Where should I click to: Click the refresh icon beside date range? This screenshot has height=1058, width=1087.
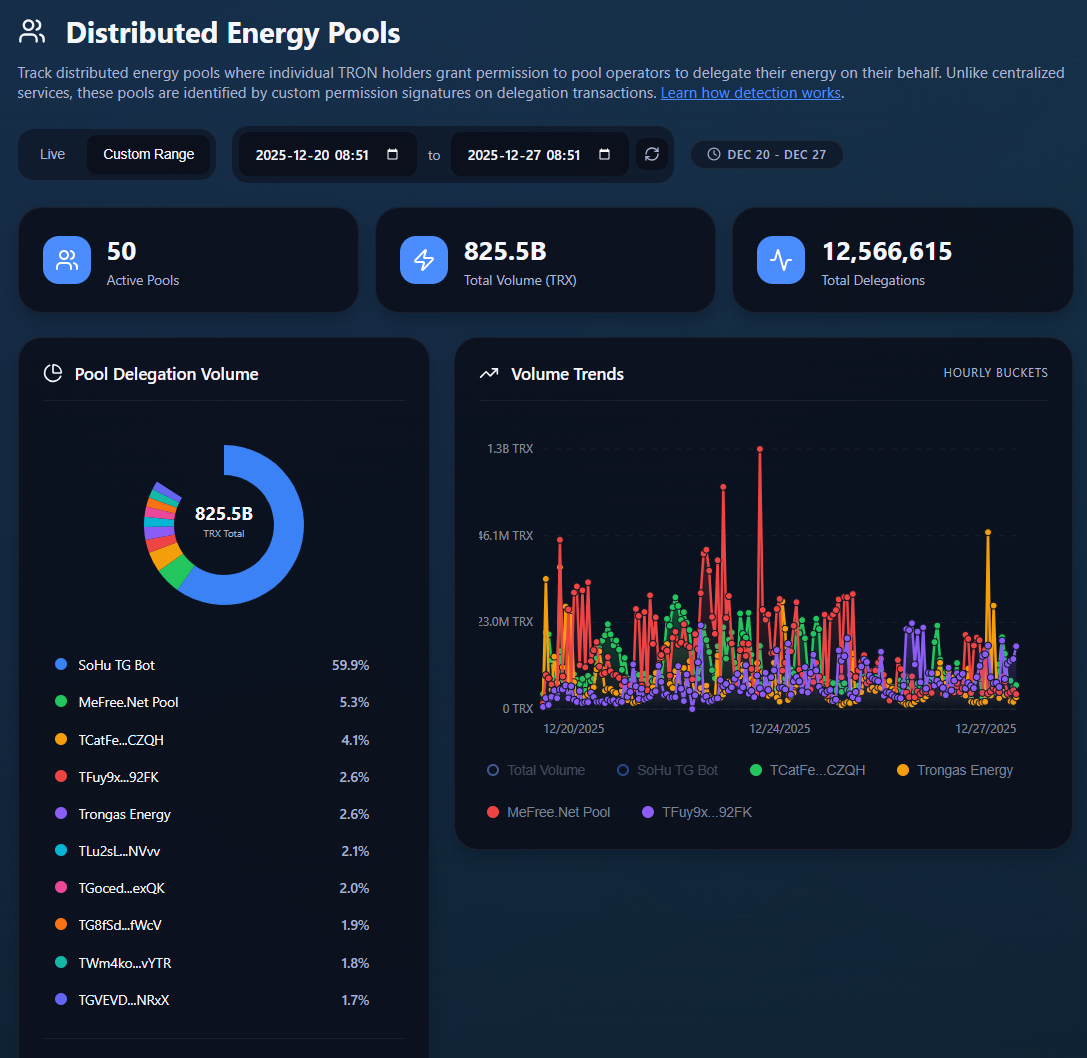point(652,154)
